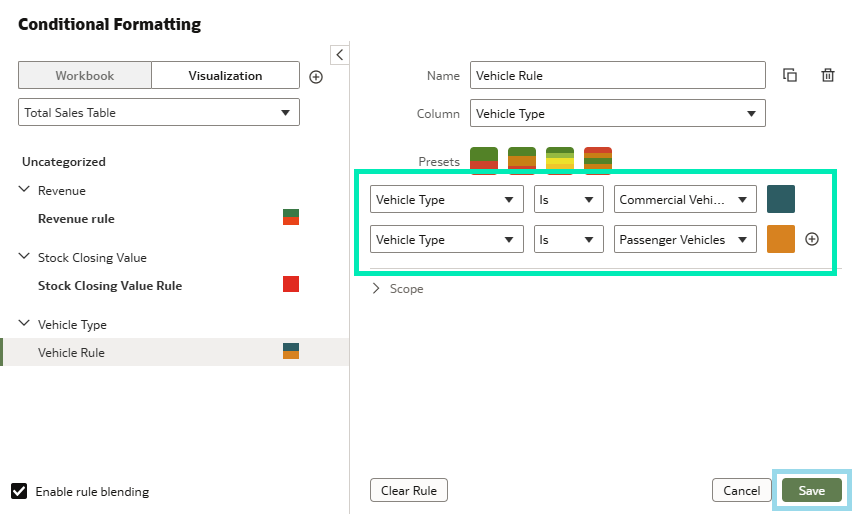Add a condition row with the plus icon

[x=812, y=239]
